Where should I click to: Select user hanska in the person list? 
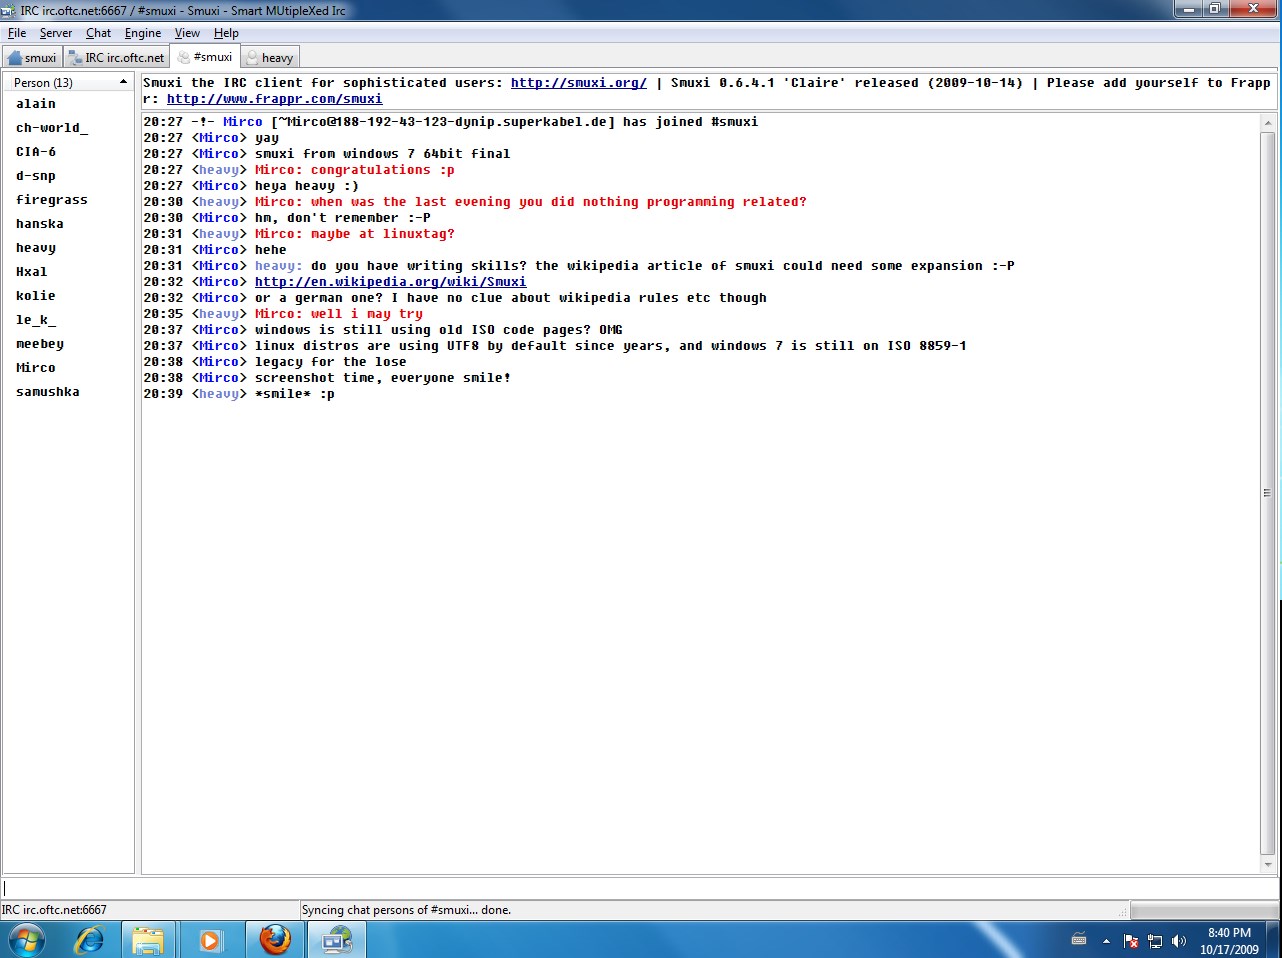click(x=40, y=224)
